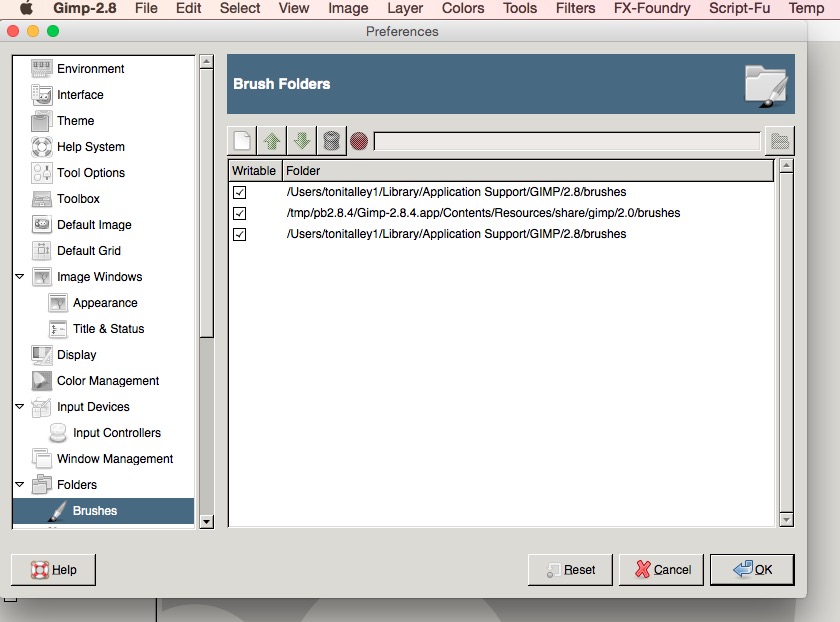Screen dimensions: 840x622
Task: Click the Brushes paintbrush icon
Action: 58,511
